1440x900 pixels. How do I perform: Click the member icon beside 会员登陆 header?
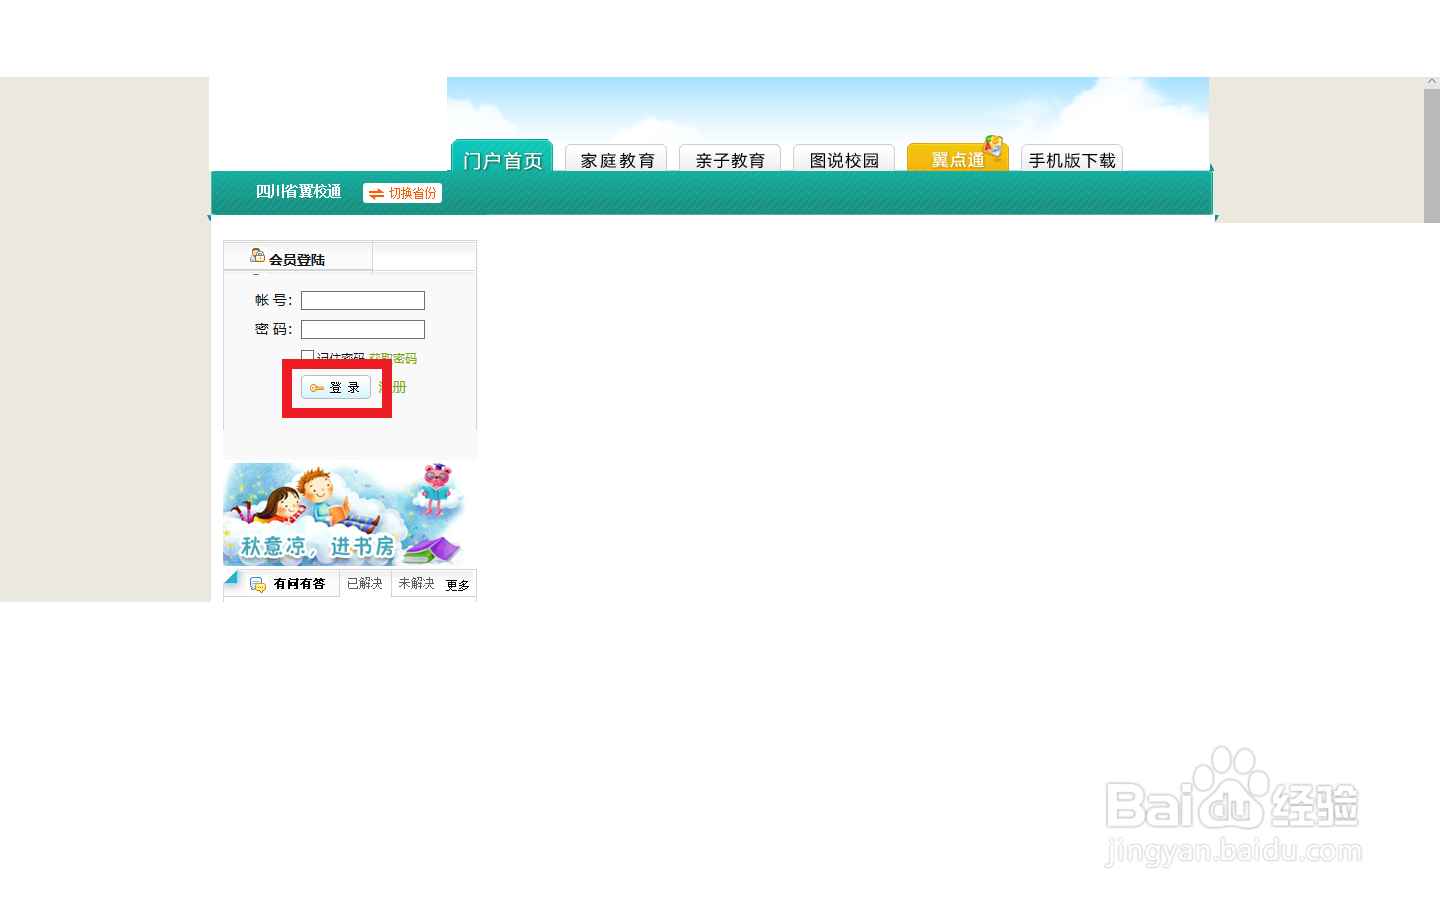258,256
